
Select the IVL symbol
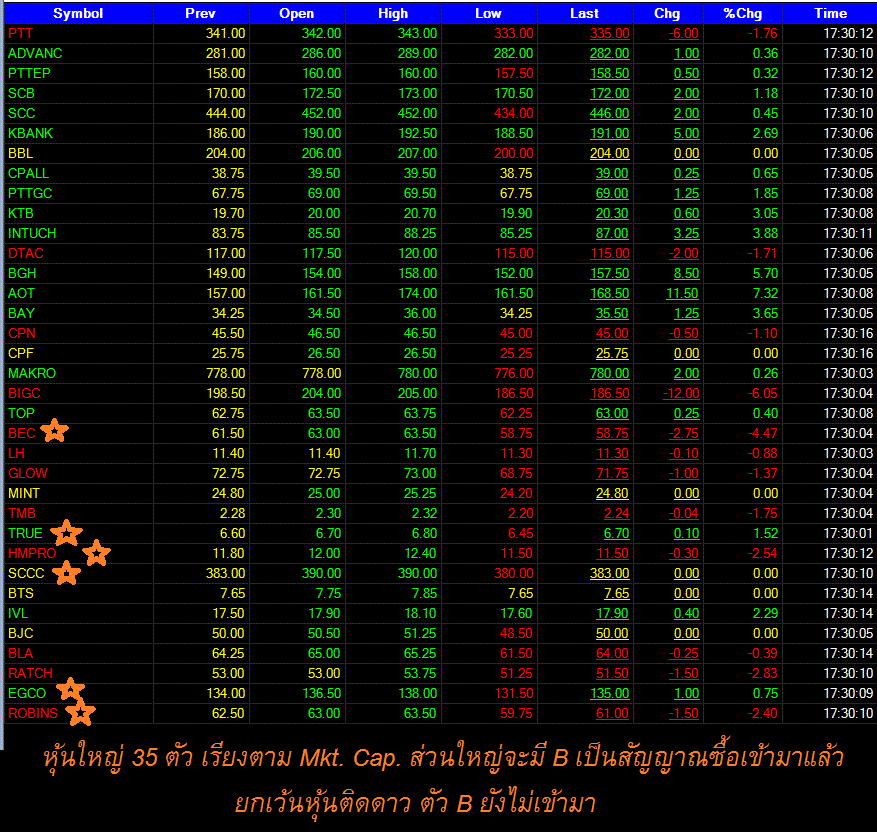click(x=18, y=613)
